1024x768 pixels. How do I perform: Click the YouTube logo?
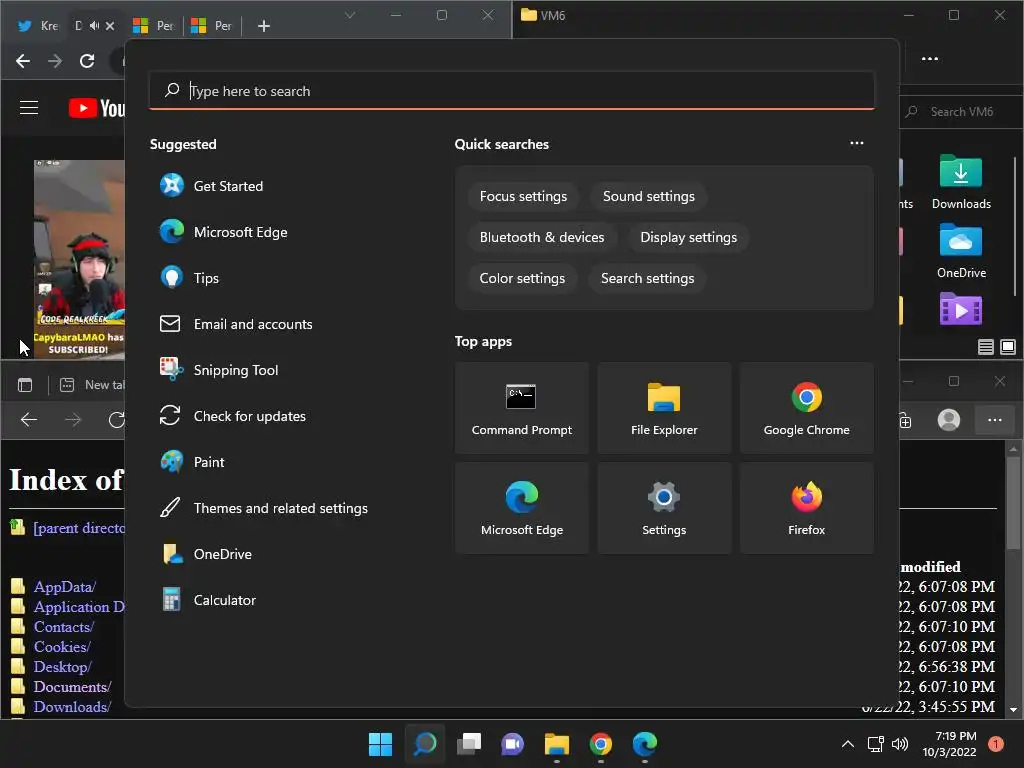96,108
